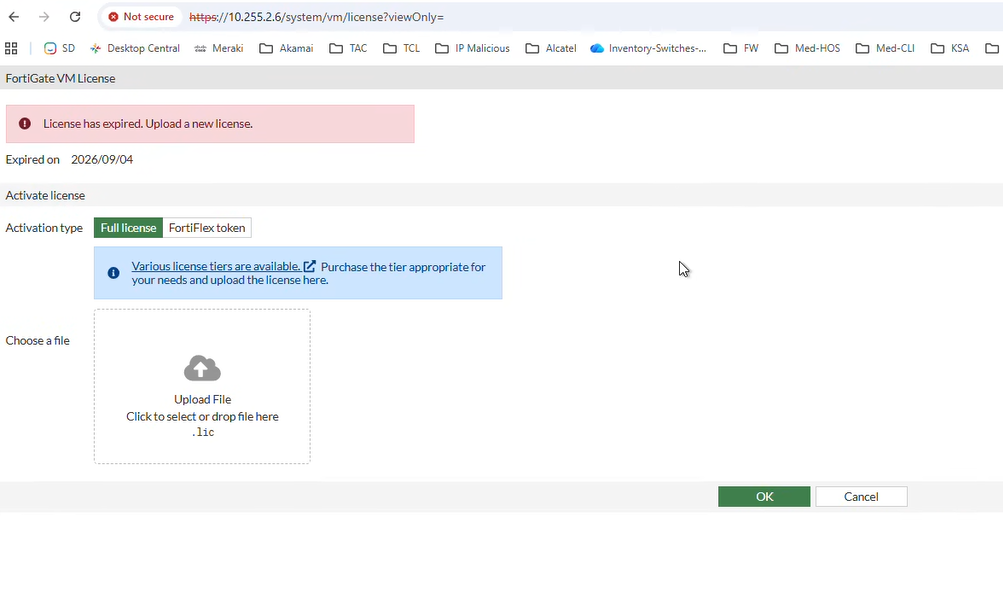The width and height of the screenshot is (1003, 598).
Task: Open the Desktop Central bookmark
Action: [135, 48]
